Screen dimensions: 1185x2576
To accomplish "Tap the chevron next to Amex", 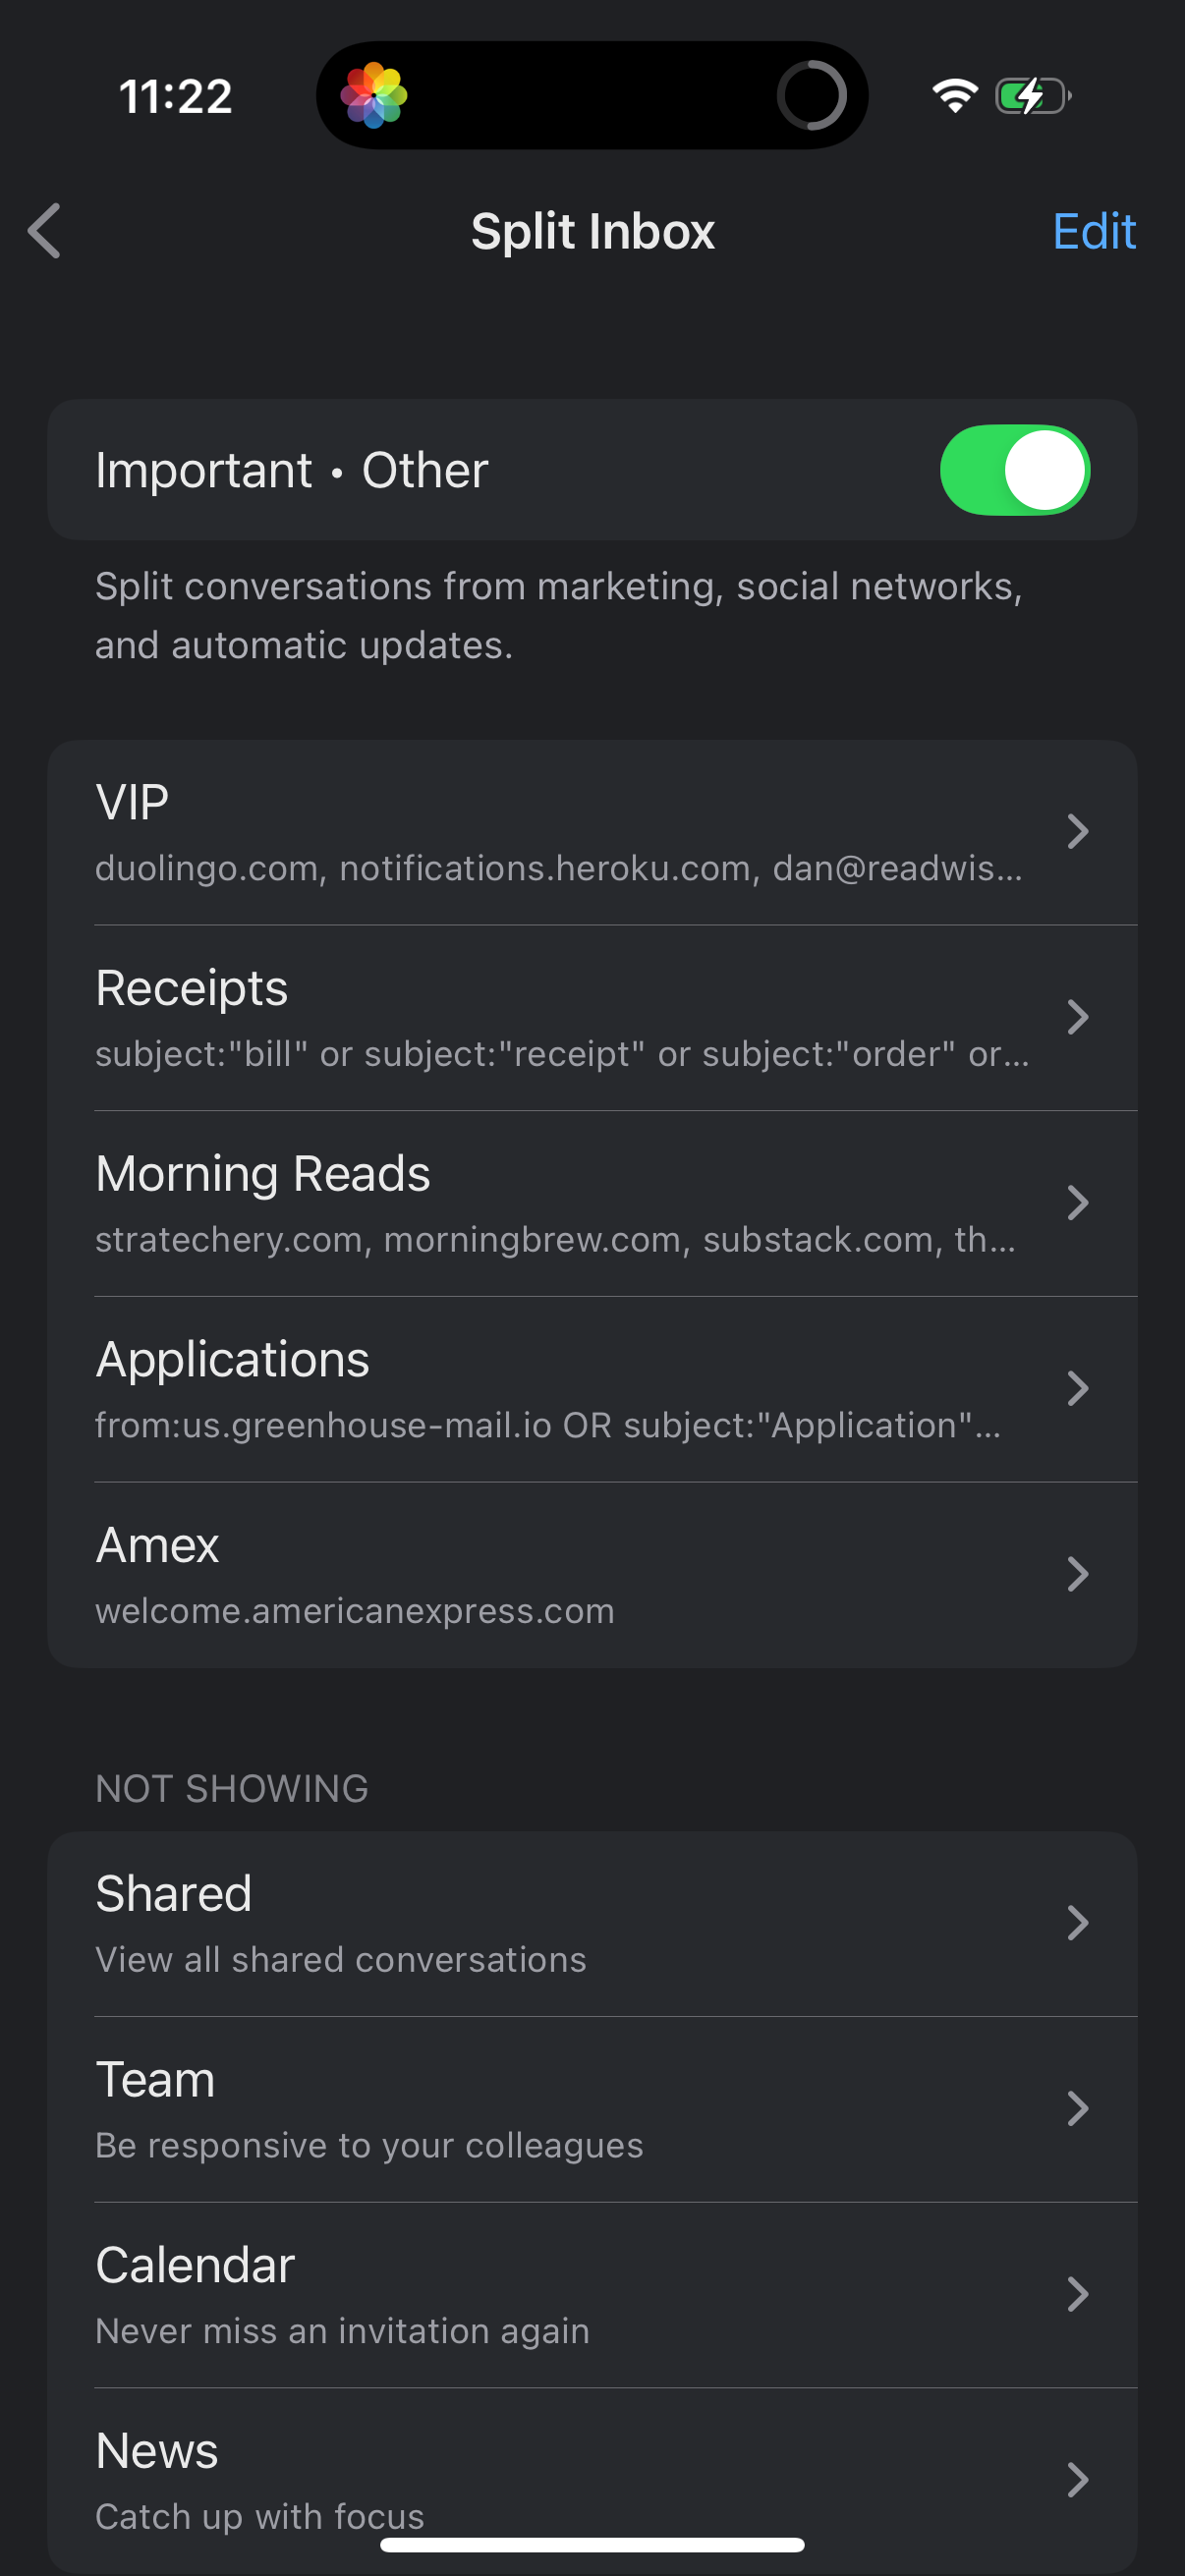I will pos(1076,1574).
